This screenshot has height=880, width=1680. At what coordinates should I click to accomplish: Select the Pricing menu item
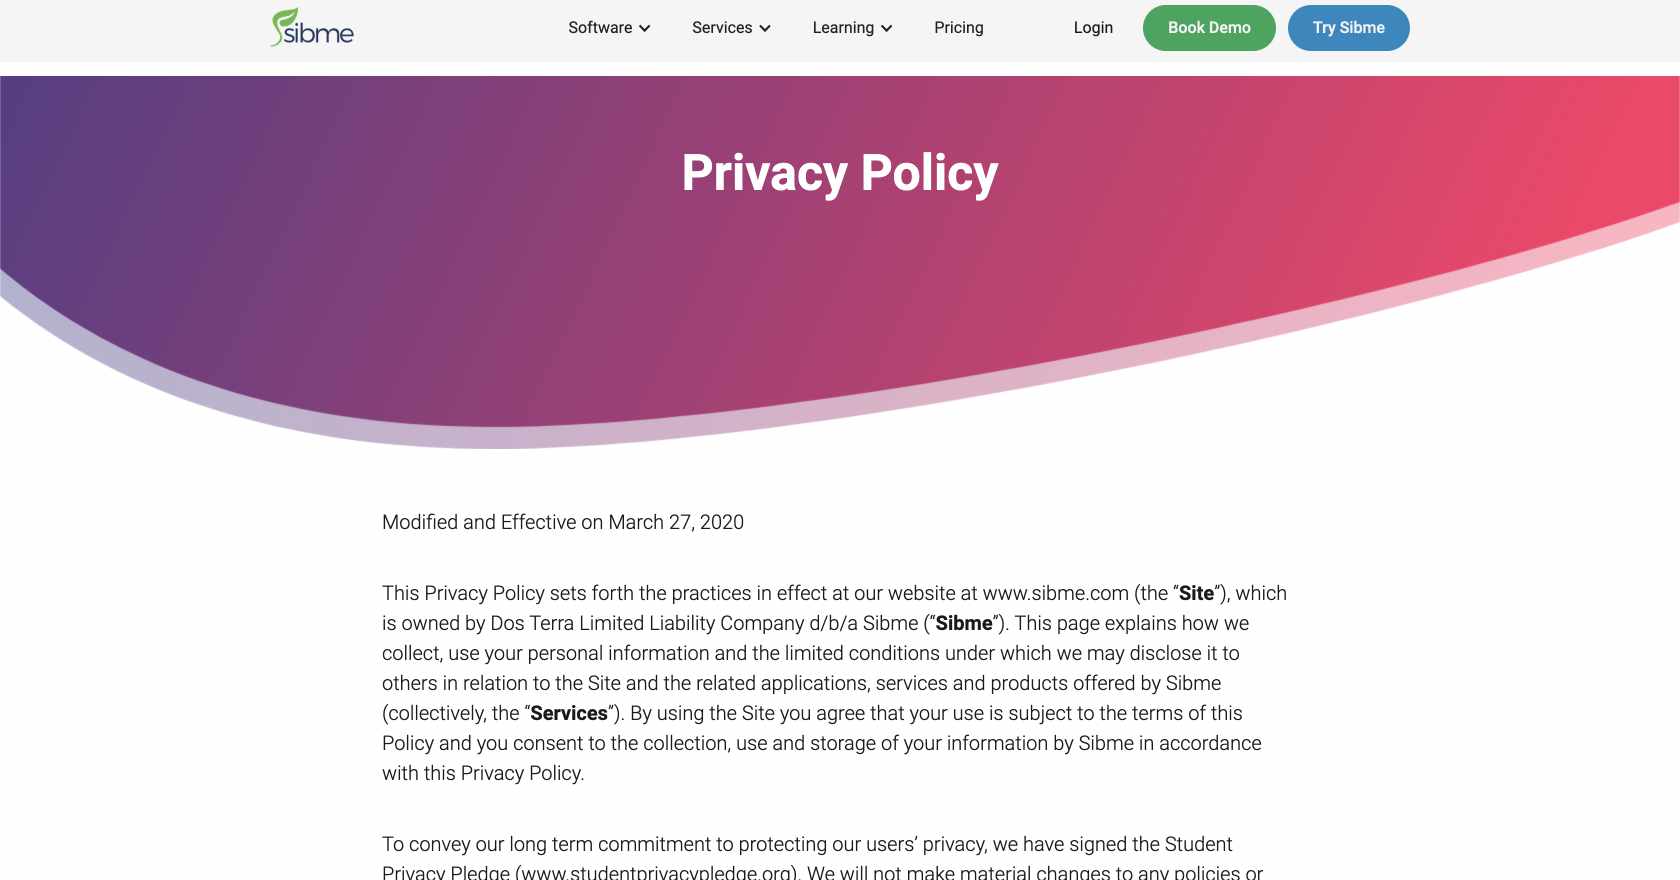coord(958,28)
